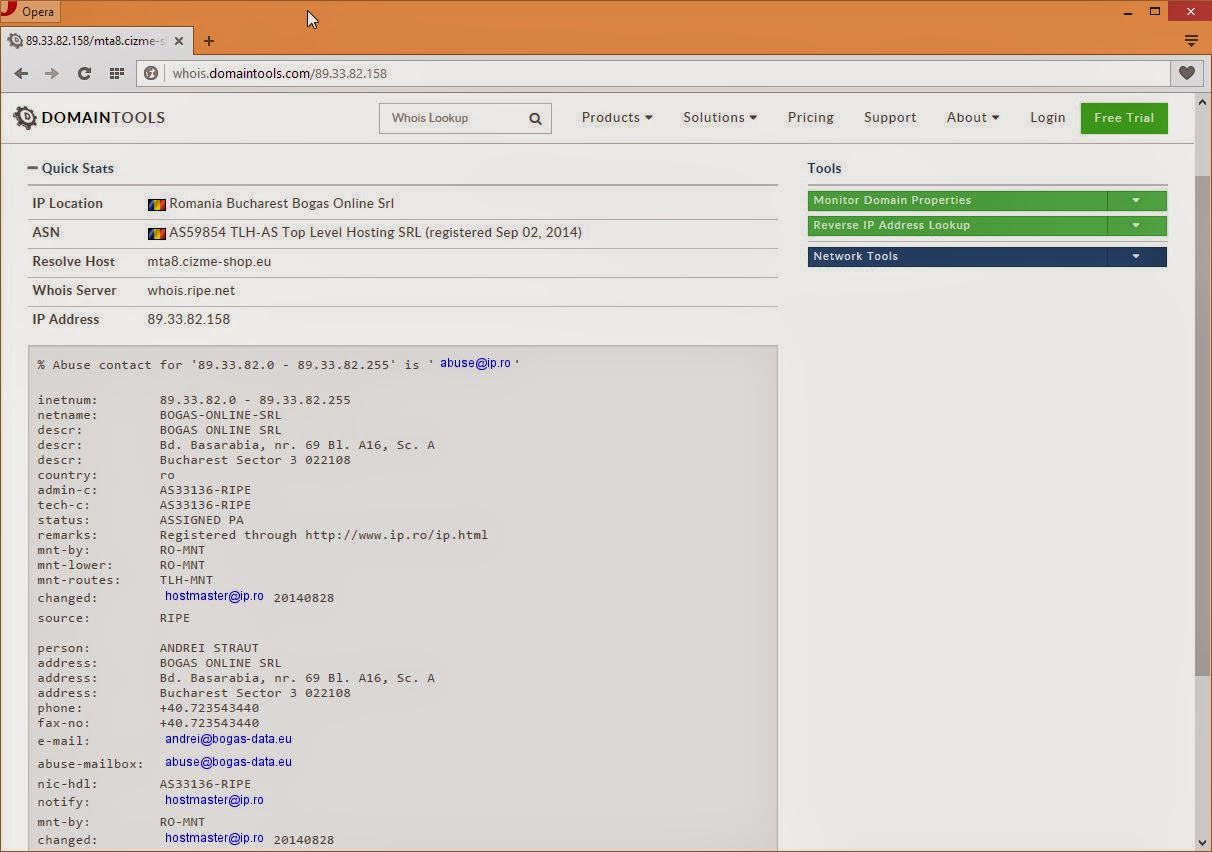
Task: Click Reverse IP Address Lookup button
Action: pos(957,225)
